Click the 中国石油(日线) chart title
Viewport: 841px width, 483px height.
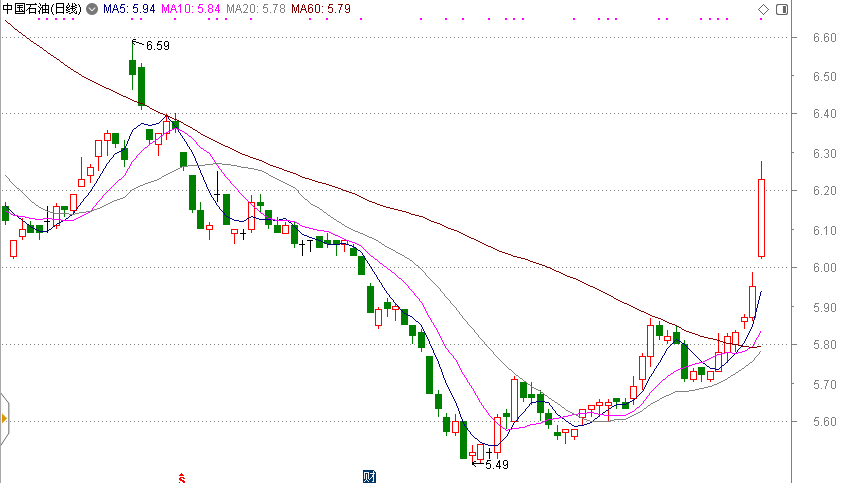point(42,9)
